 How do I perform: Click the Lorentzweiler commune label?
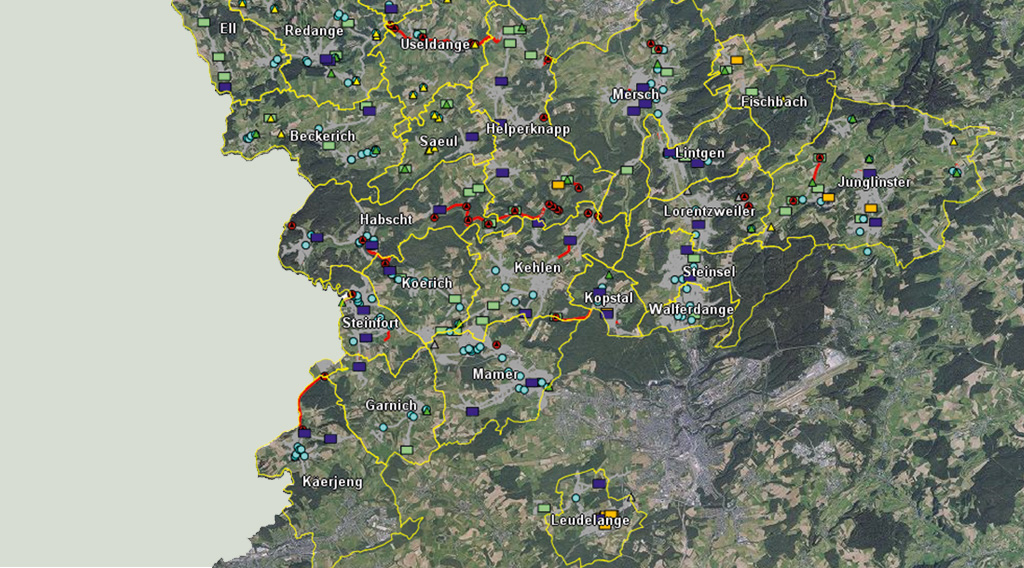710,212
